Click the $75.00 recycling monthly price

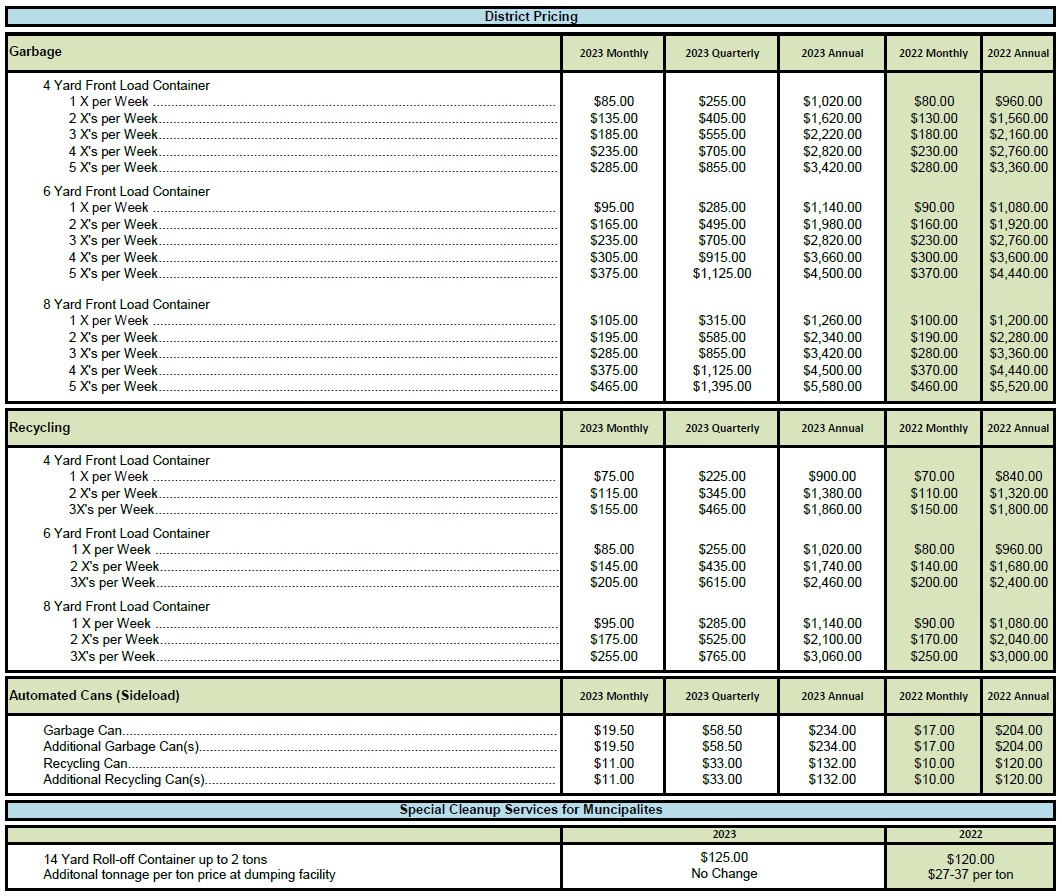click(614, 477)
